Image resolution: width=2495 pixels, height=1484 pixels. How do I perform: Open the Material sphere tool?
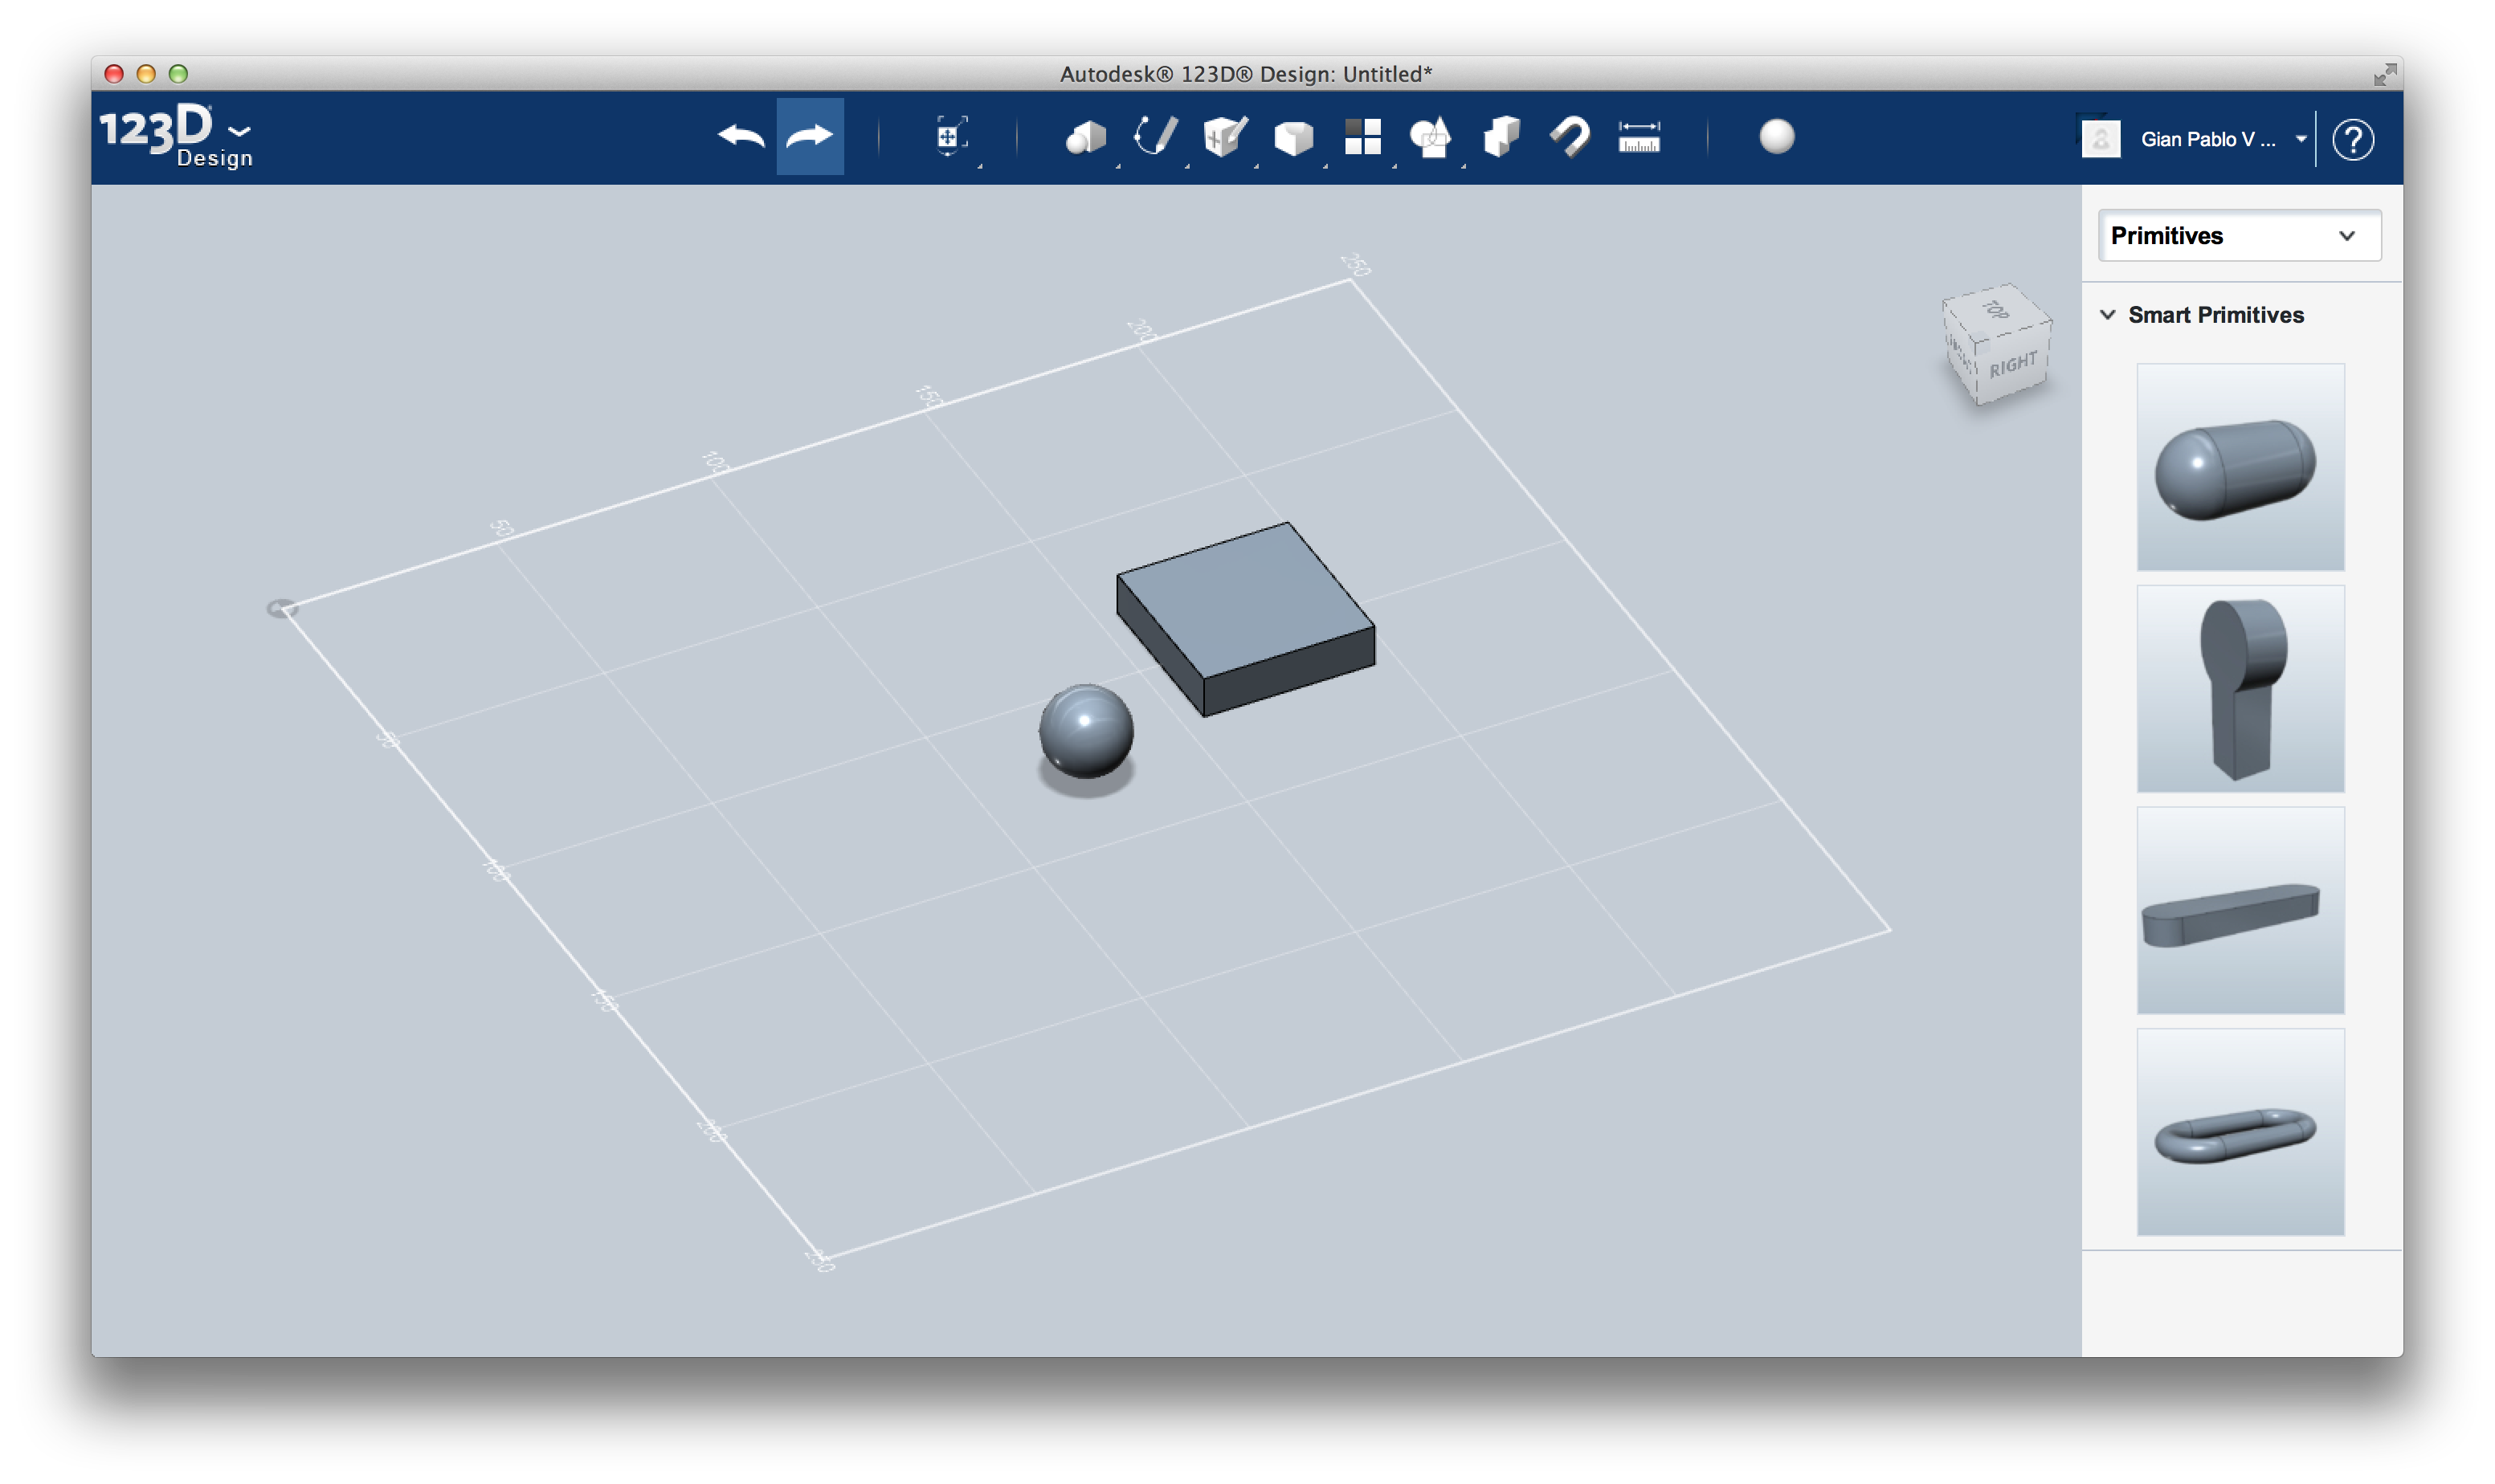pyautogui.click(x=1777, y=137)
